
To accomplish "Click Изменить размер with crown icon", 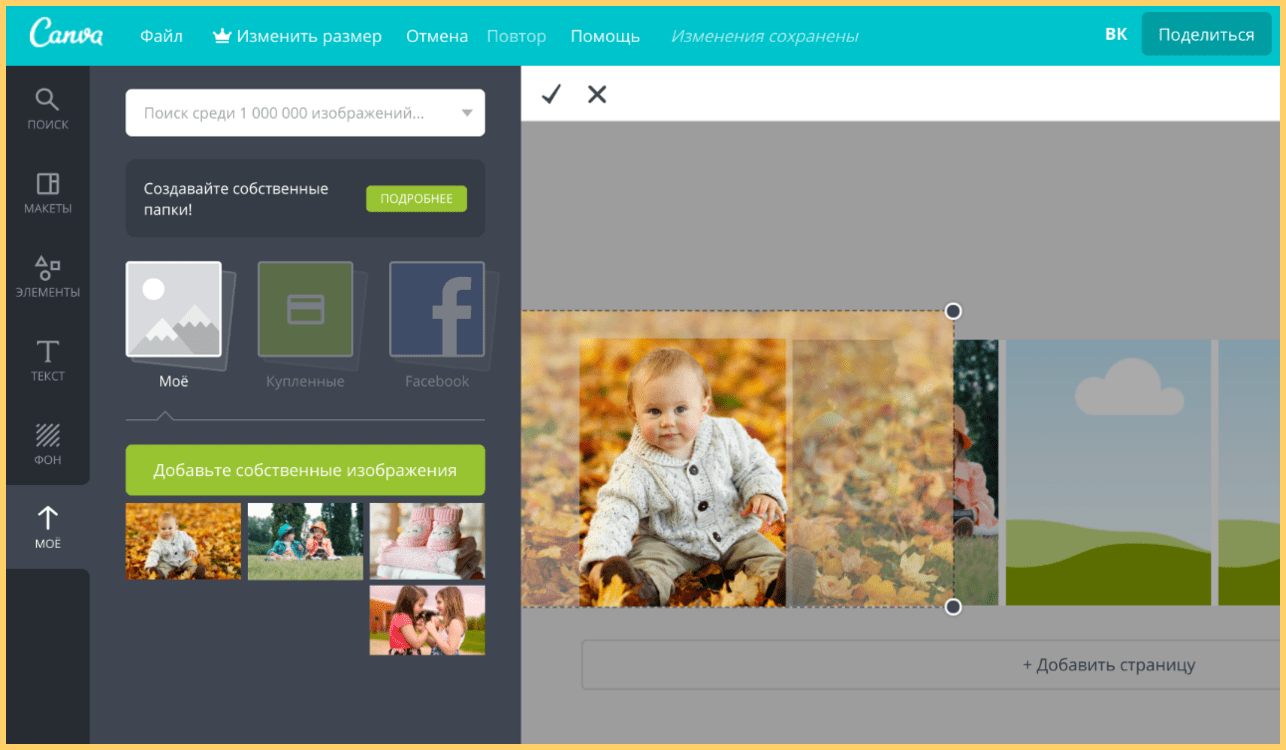I will tap(297, 36).
